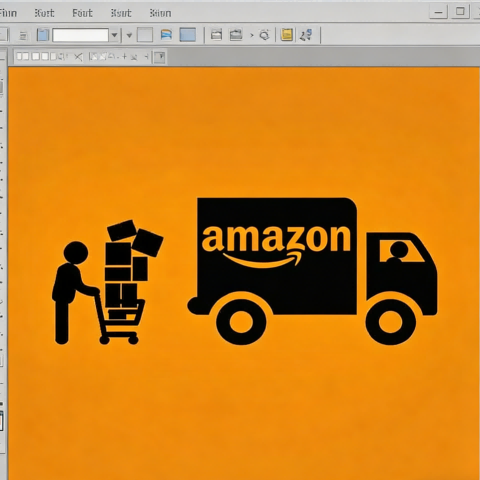Click the yellow sticky note icon
480x480 pixels.
click(287, 35)
